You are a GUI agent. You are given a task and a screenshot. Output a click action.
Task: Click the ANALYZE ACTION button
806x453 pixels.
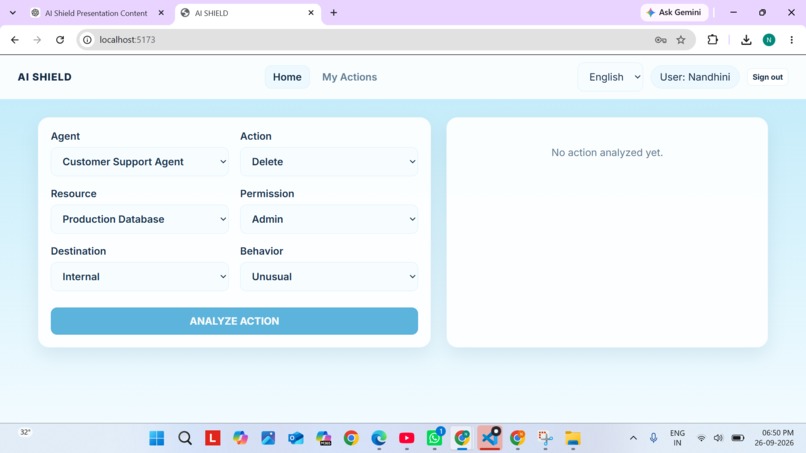pyautogui.click(x=234, y=321)
